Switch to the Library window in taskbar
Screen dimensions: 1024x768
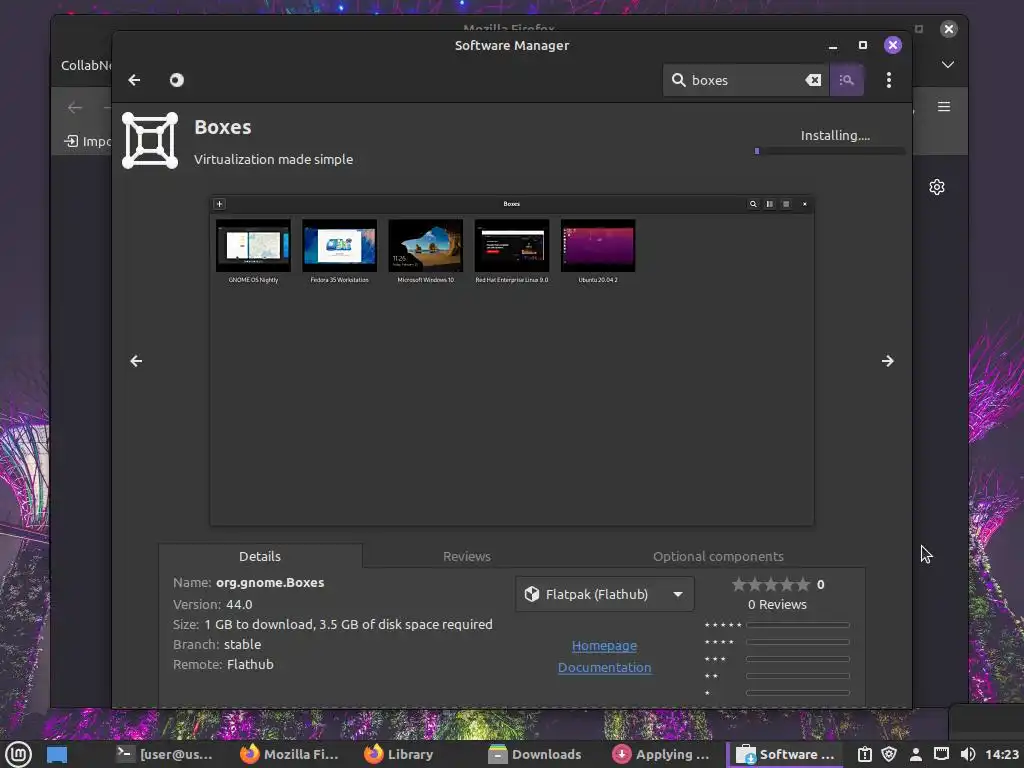coord(399,754)
